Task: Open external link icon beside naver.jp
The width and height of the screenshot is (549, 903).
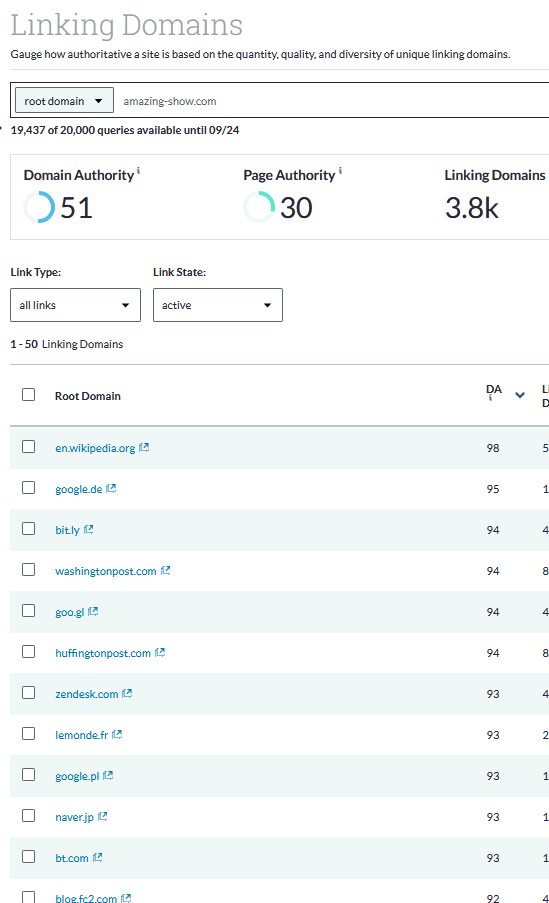Action: click(x=103, y=817)
